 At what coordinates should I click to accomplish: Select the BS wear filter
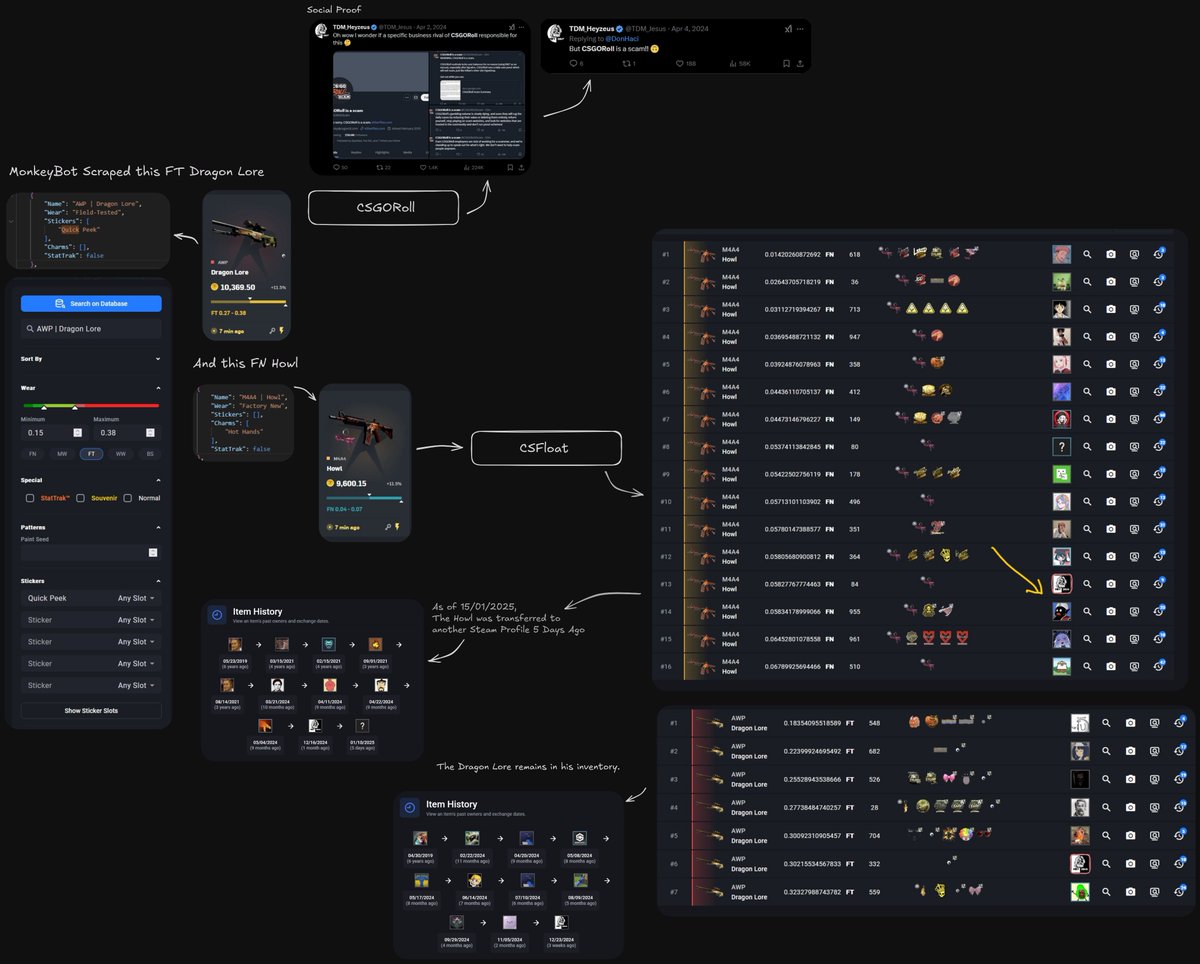[149, 454]
